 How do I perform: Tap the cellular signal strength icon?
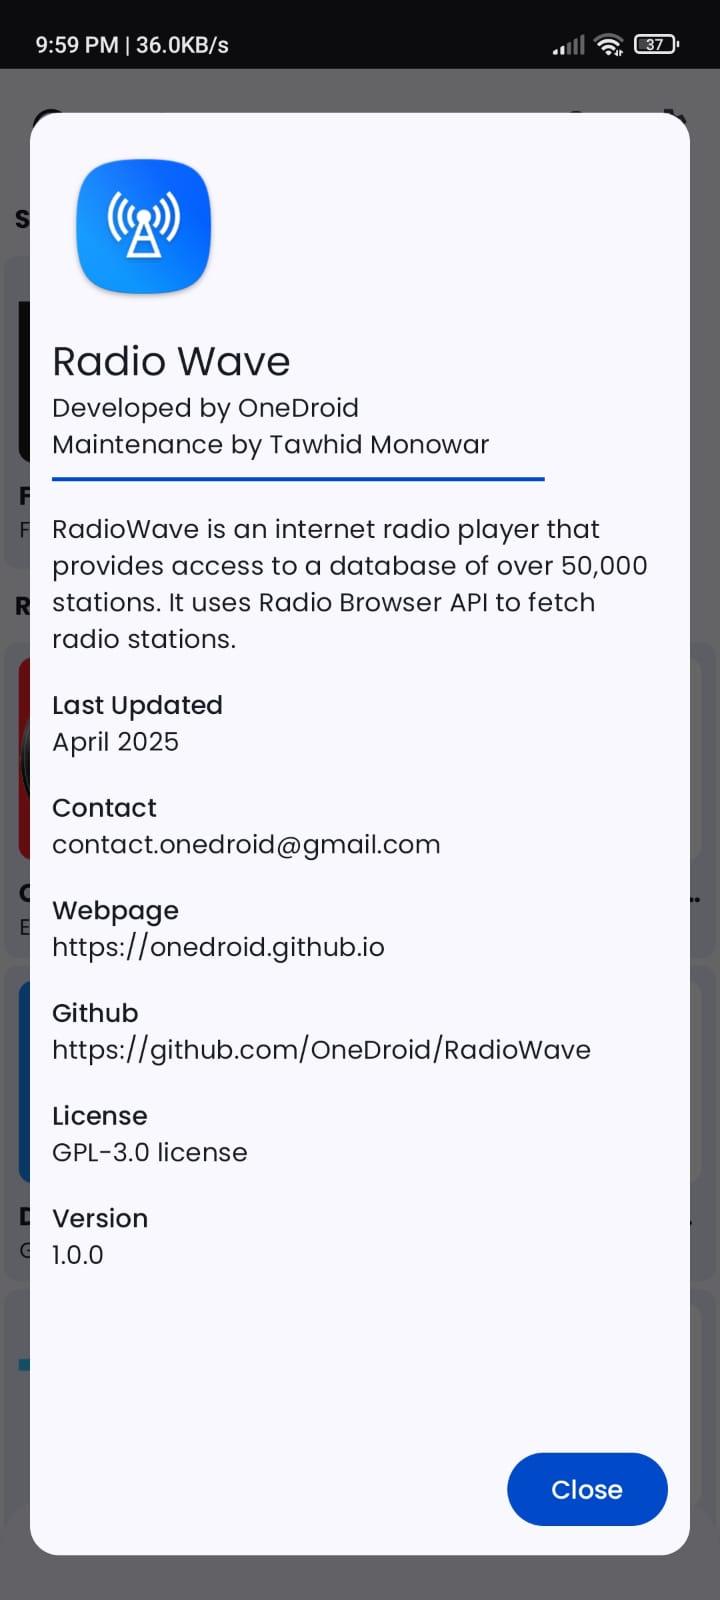568,45
